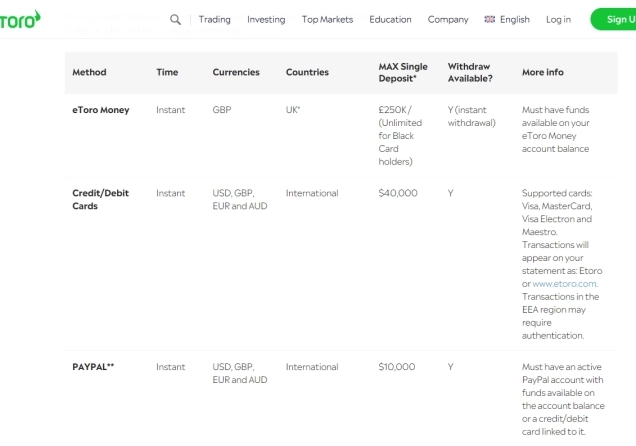Follow the www.etoro.com link
Viewport: 636px width, 446px height.
[565, 284]
